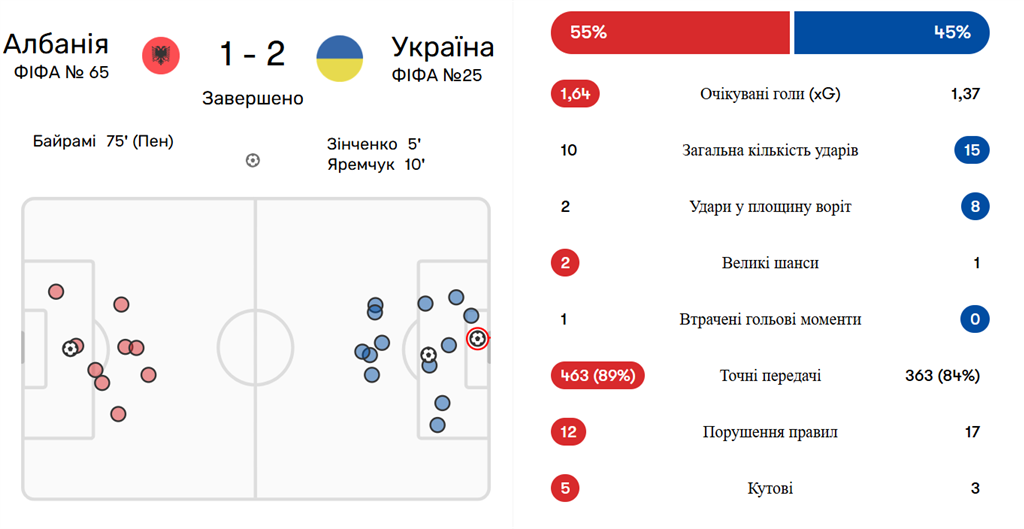Click Albania's 12 fouls badge
The width and height of the screenshot is (1024, 529).
point(568,433)
